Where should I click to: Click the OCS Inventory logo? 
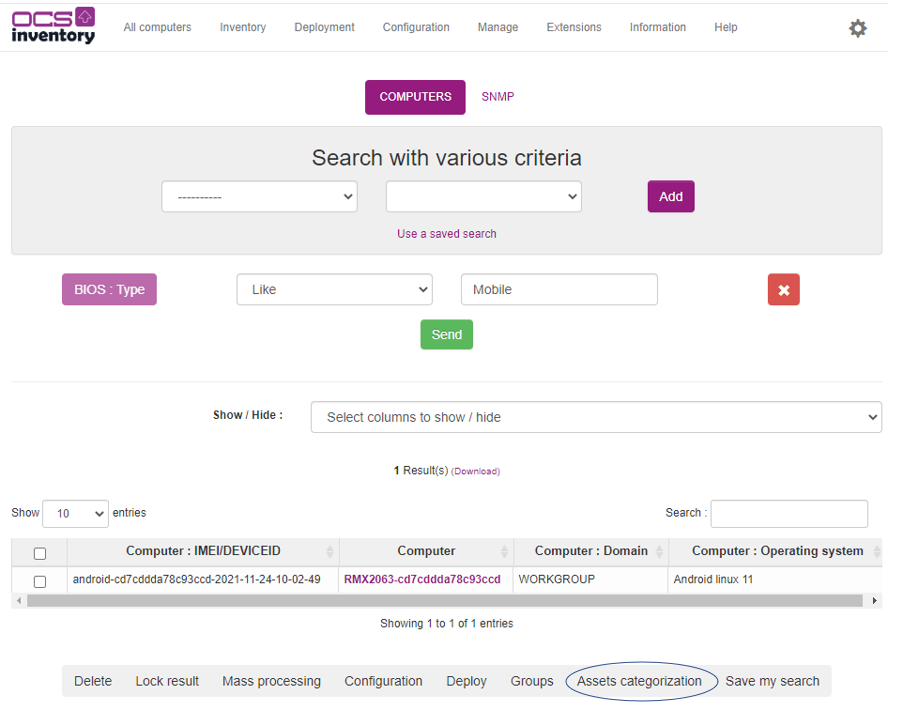coord(54,26)
